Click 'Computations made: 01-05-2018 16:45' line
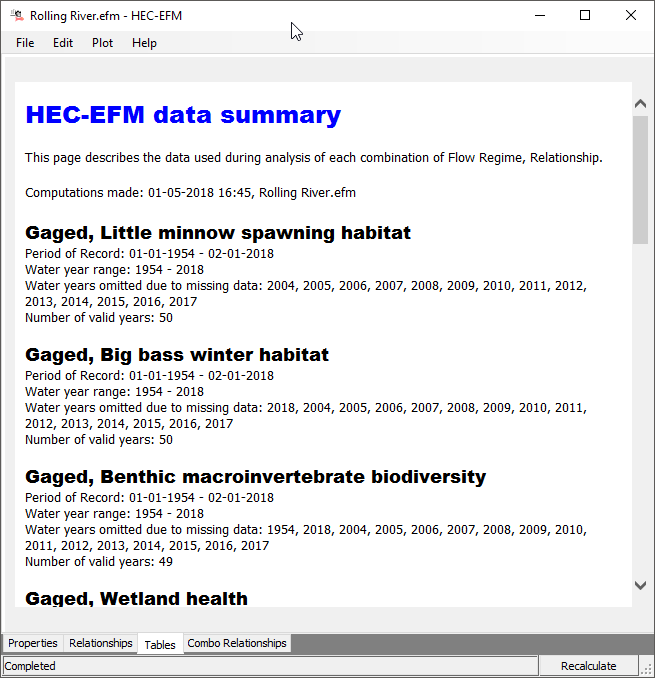 (x=190, y=192)
